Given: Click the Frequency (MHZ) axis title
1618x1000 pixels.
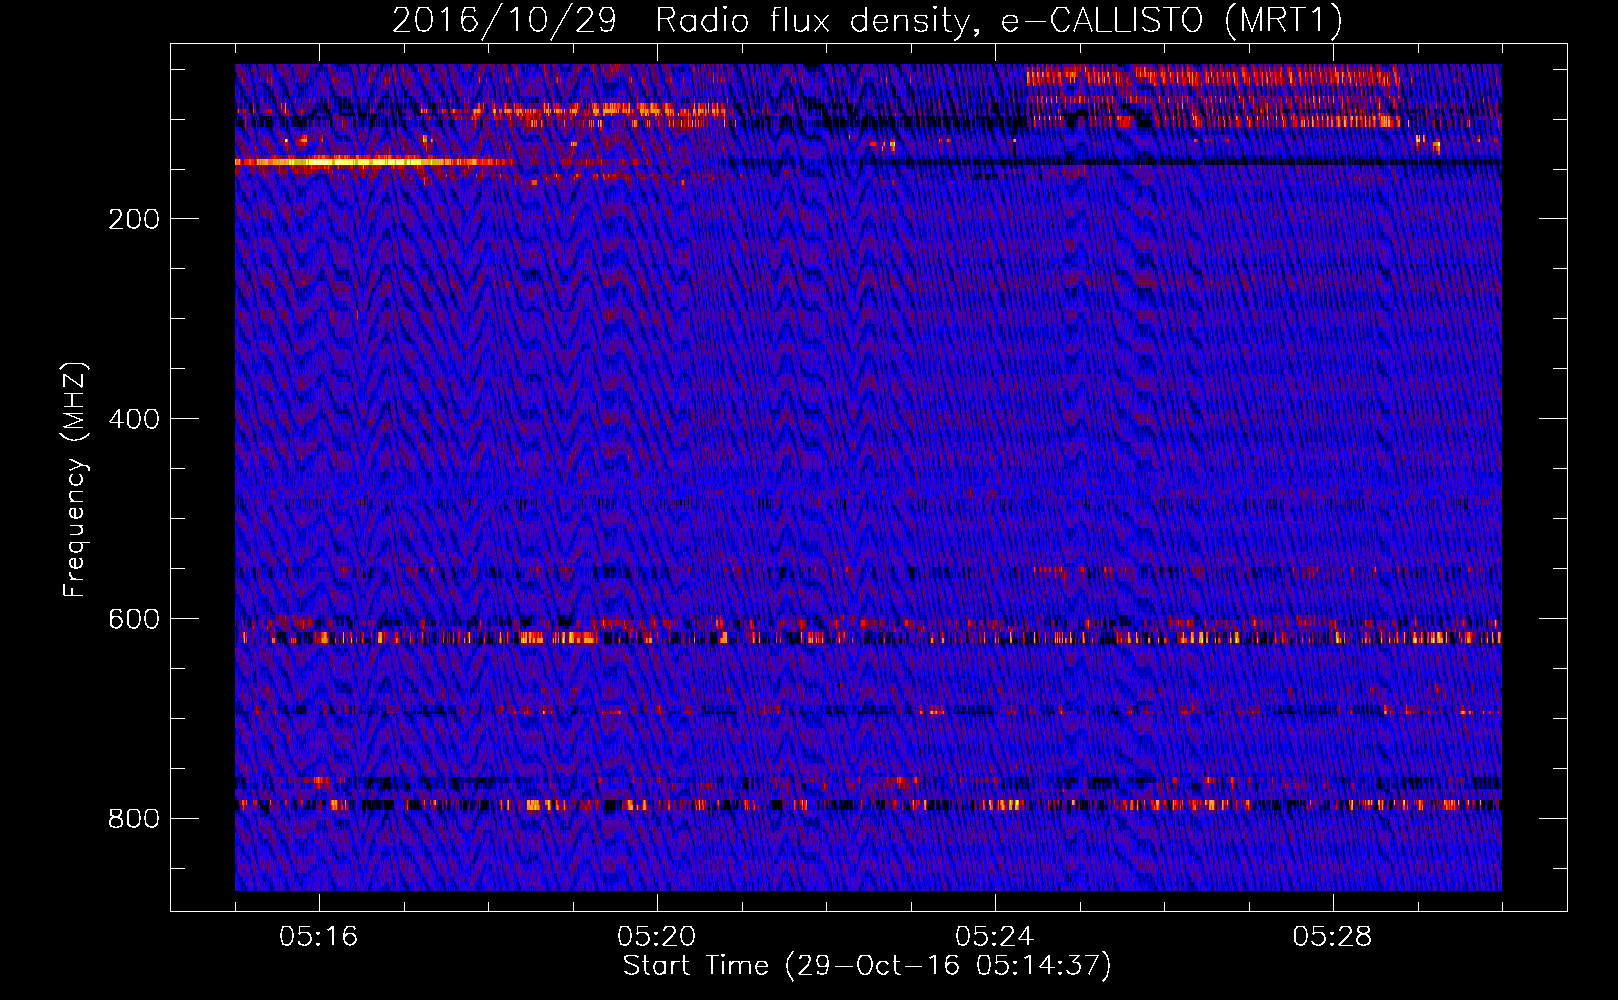Looking at the screenshot, I should (x=75, y=479).
